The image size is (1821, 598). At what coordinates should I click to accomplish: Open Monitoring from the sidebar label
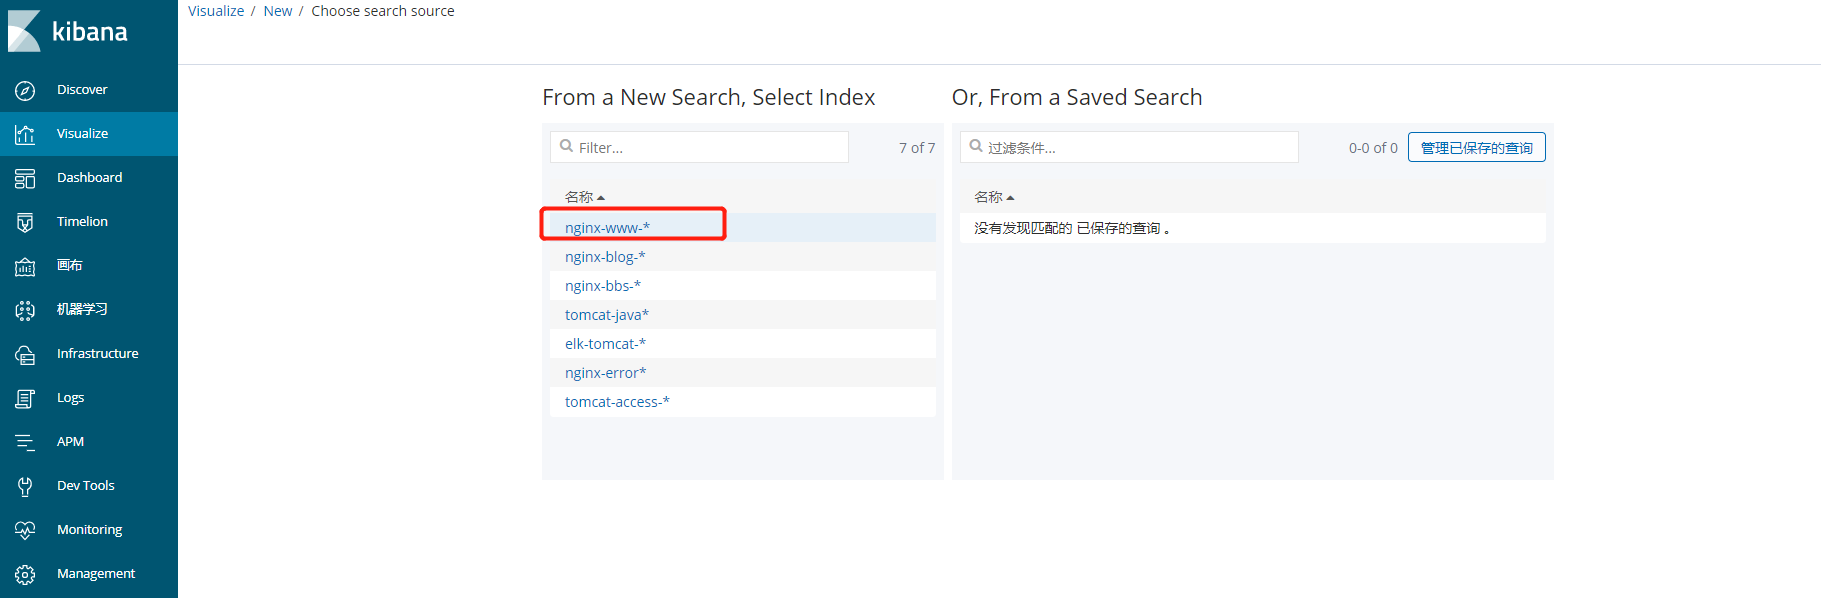pos(89,529)
